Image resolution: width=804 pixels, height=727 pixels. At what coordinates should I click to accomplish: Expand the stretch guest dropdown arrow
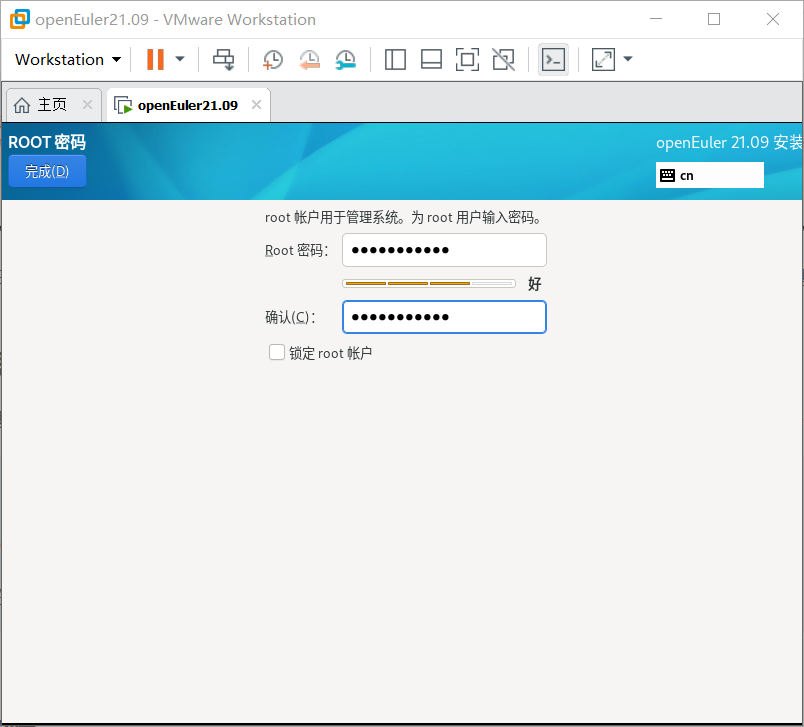(628, 59)
